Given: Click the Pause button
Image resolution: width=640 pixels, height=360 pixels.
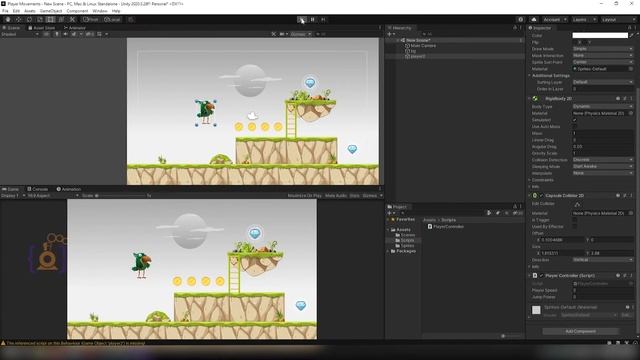Looking at the screenshot, I should [313, 20].
